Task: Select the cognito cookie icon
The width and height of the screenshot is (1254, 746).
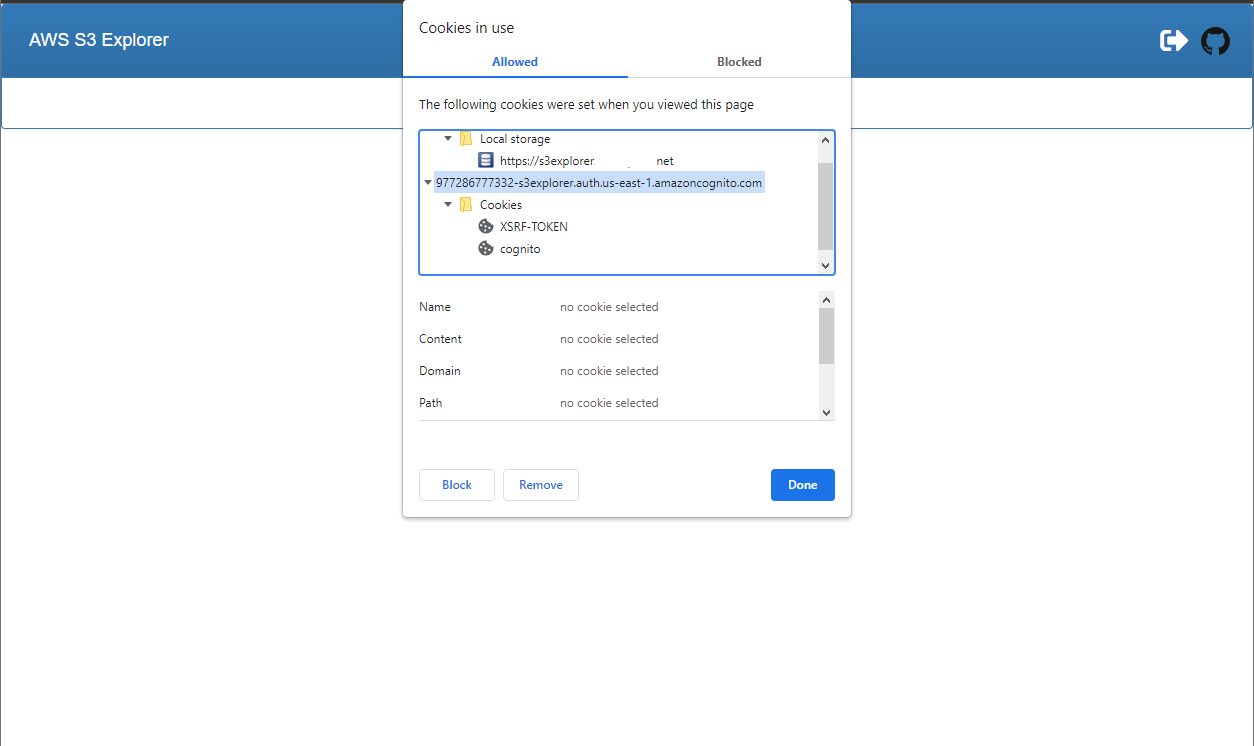Action: pyautogui.click(x=486, y=248)
